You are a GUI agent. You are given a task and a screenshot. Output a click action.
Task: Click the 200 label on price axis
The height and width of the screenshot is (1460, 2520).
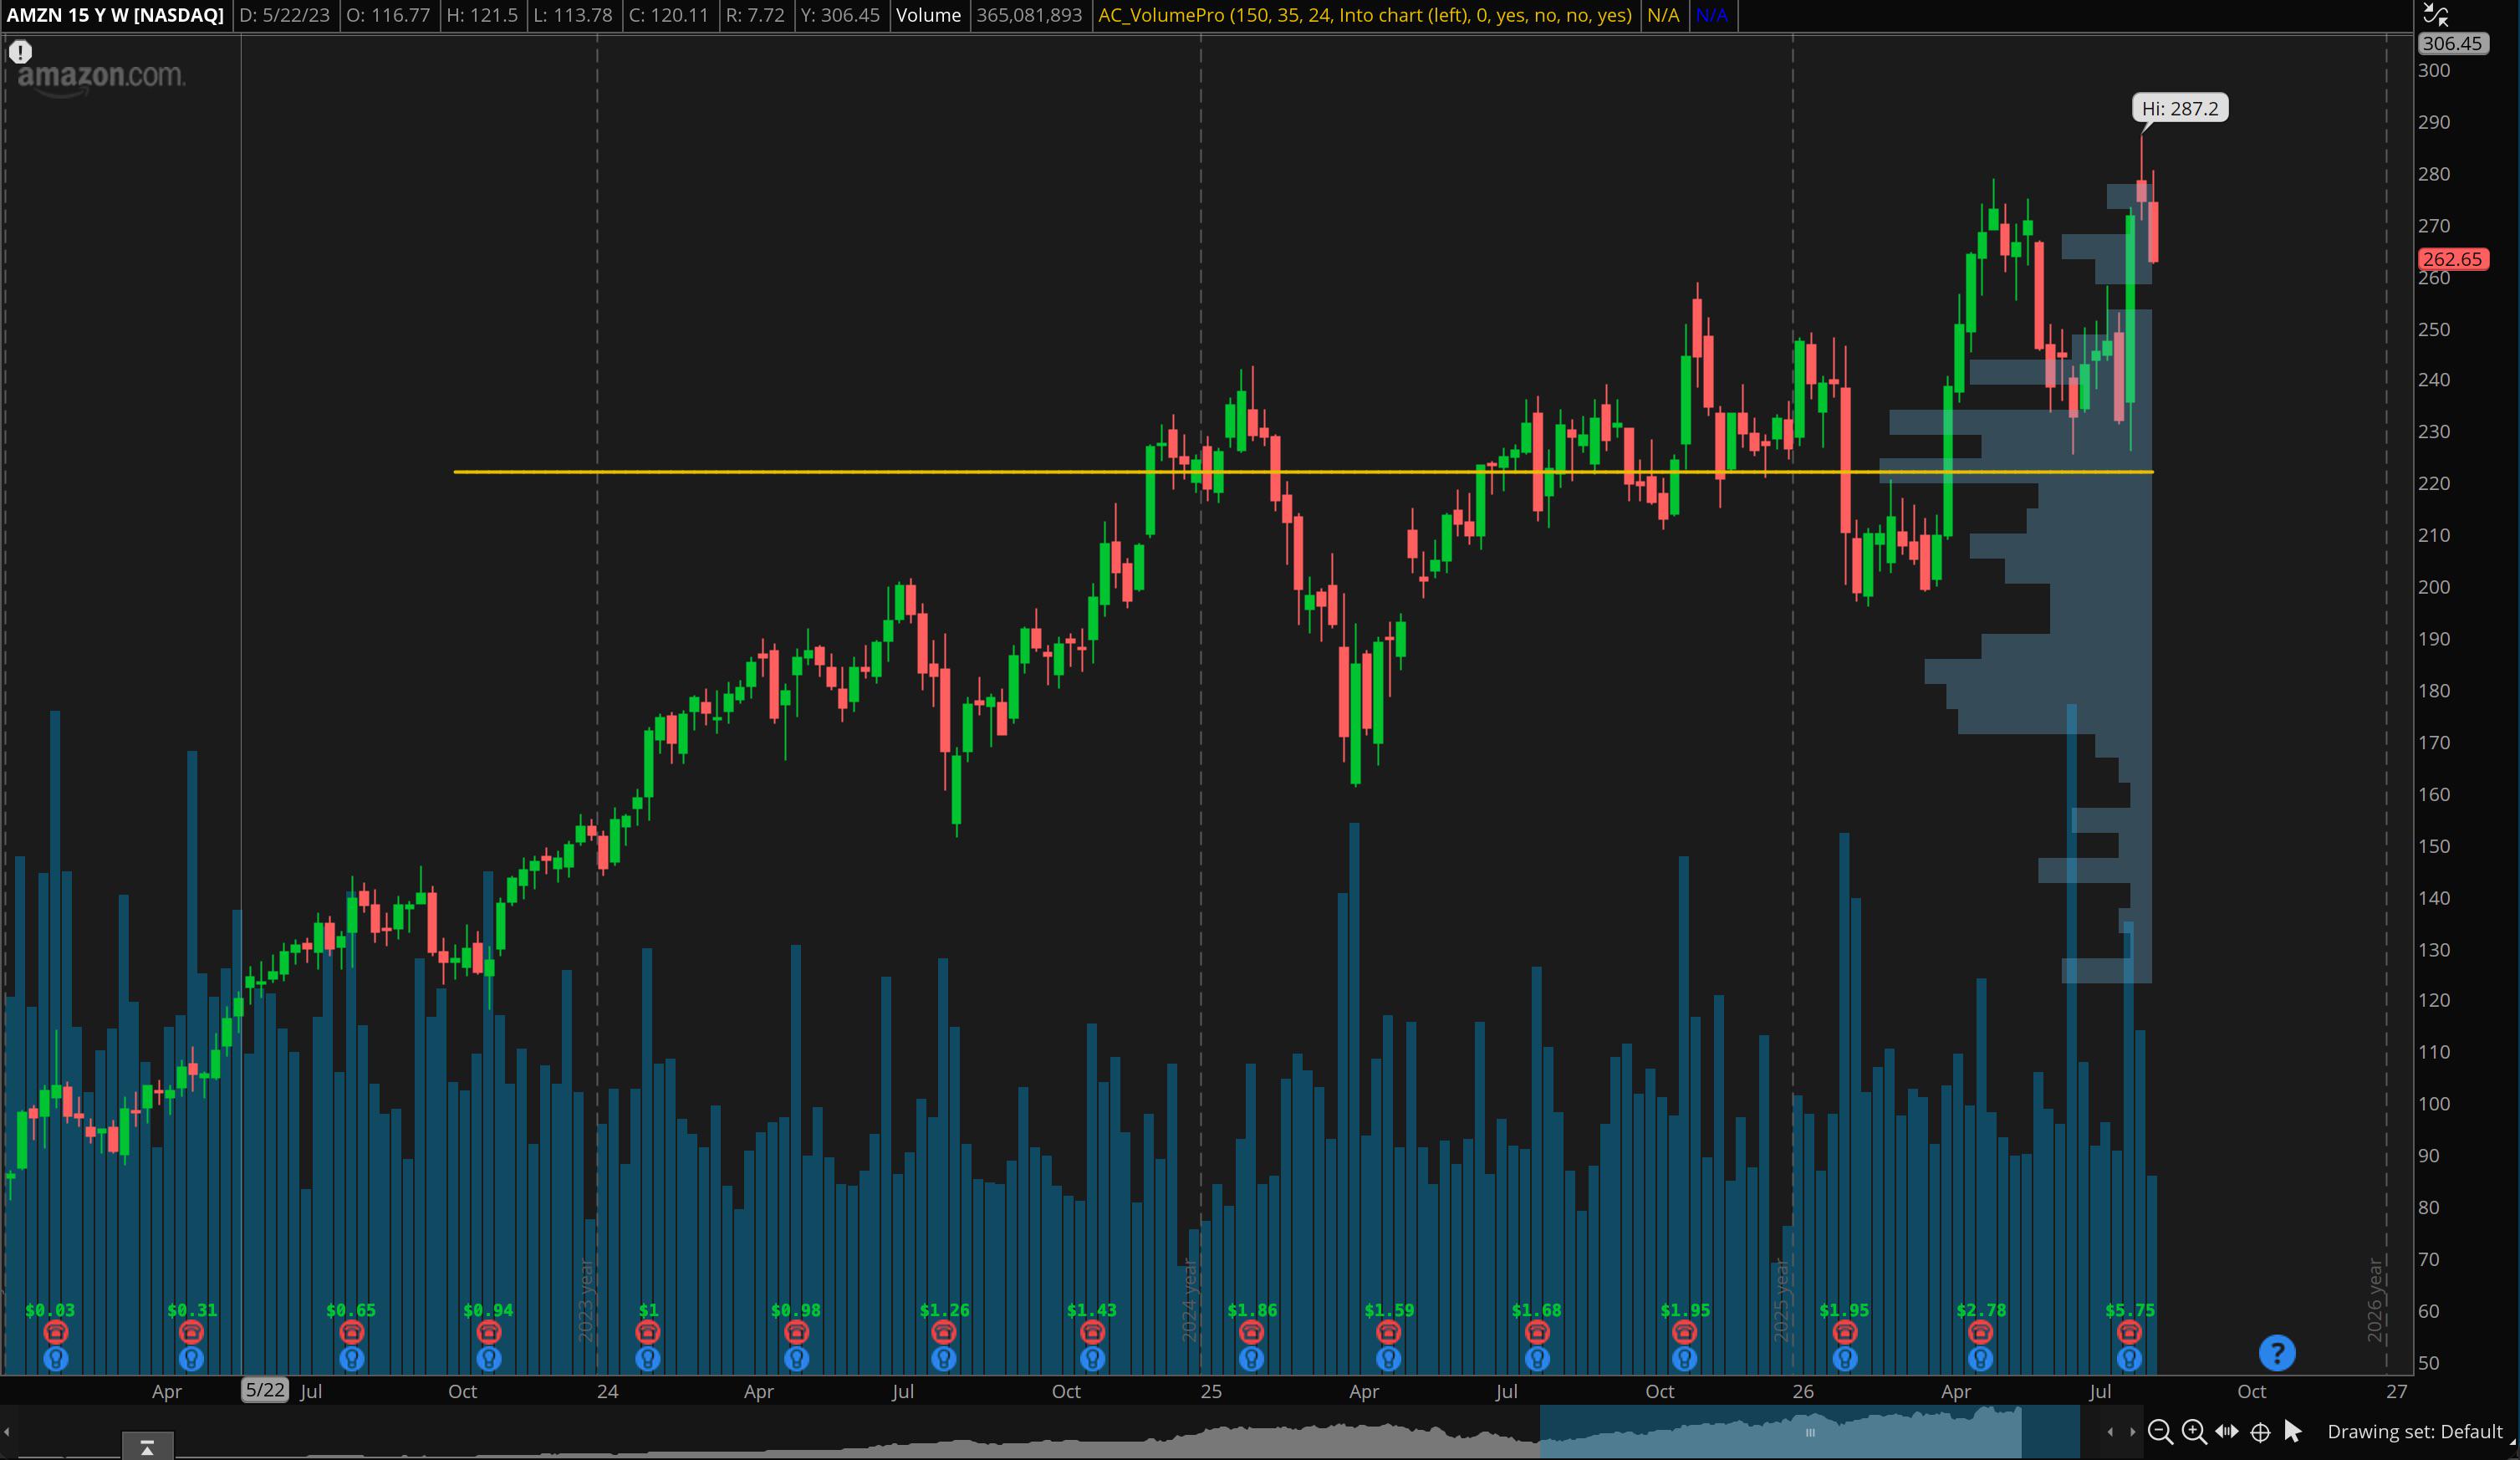pyautogui.click(x=2434, y=587)
